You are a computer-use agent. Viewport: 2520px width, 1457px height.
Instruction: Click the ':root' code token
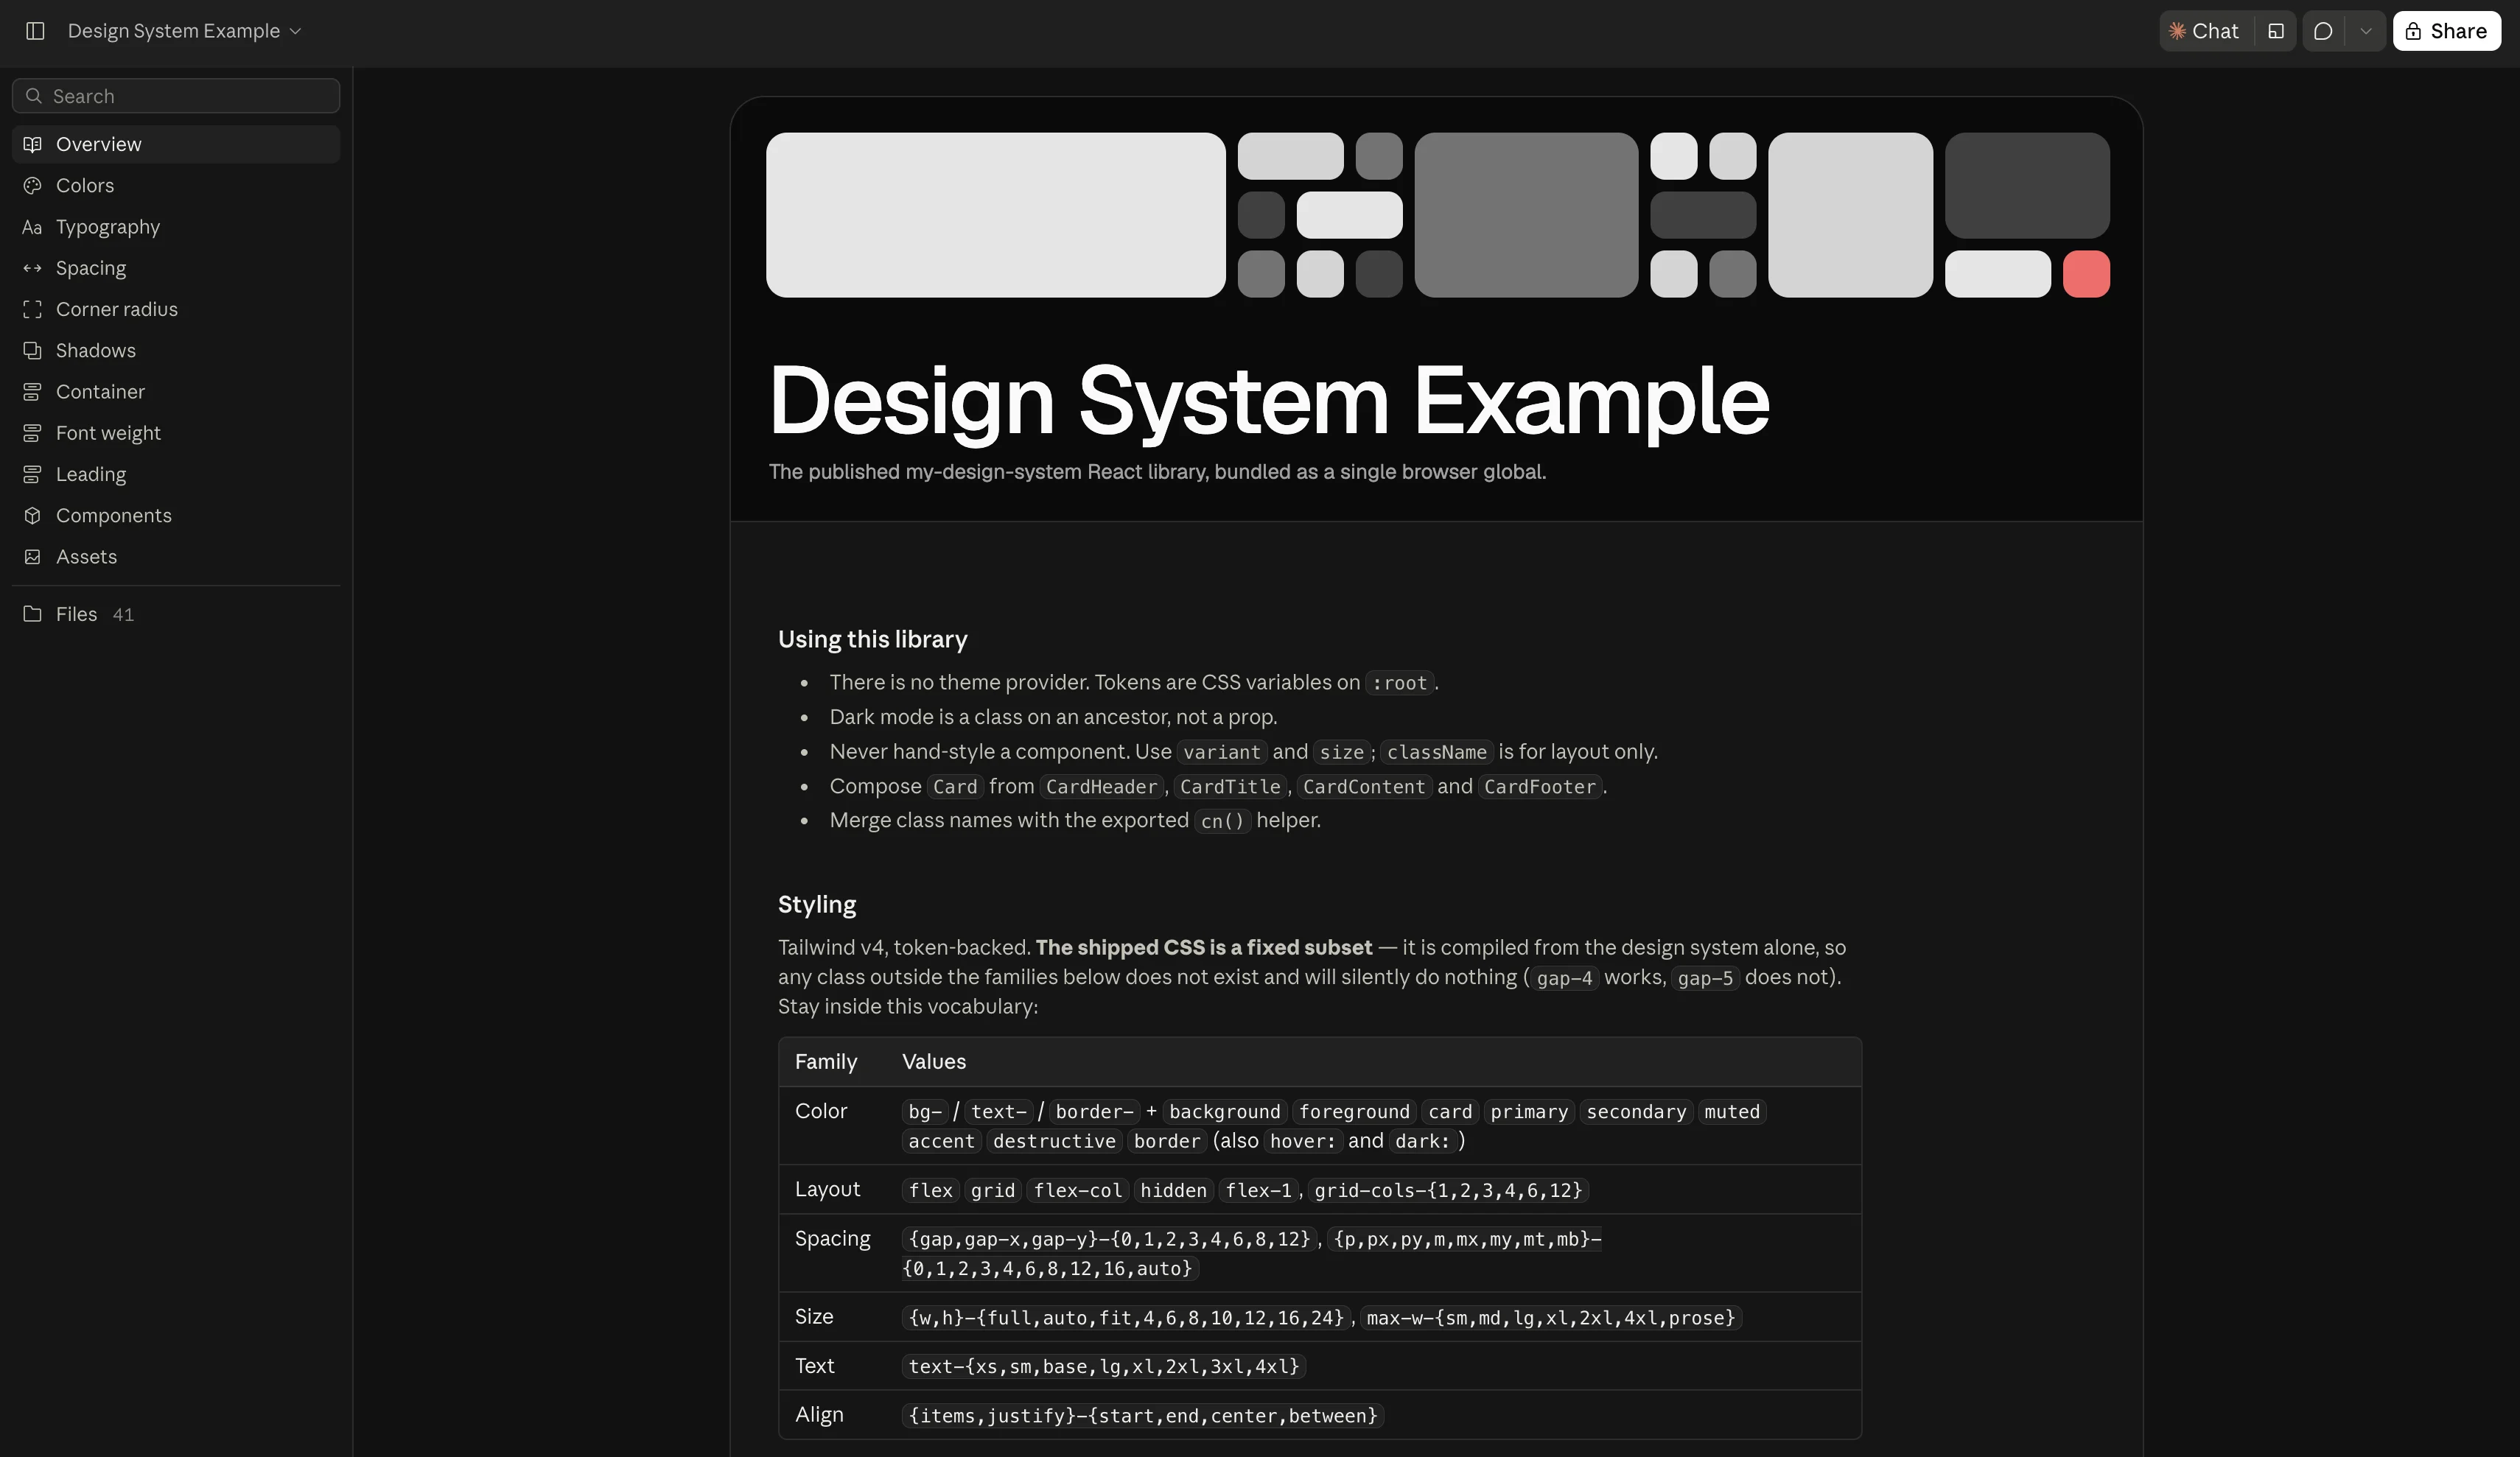(1399, 683)
